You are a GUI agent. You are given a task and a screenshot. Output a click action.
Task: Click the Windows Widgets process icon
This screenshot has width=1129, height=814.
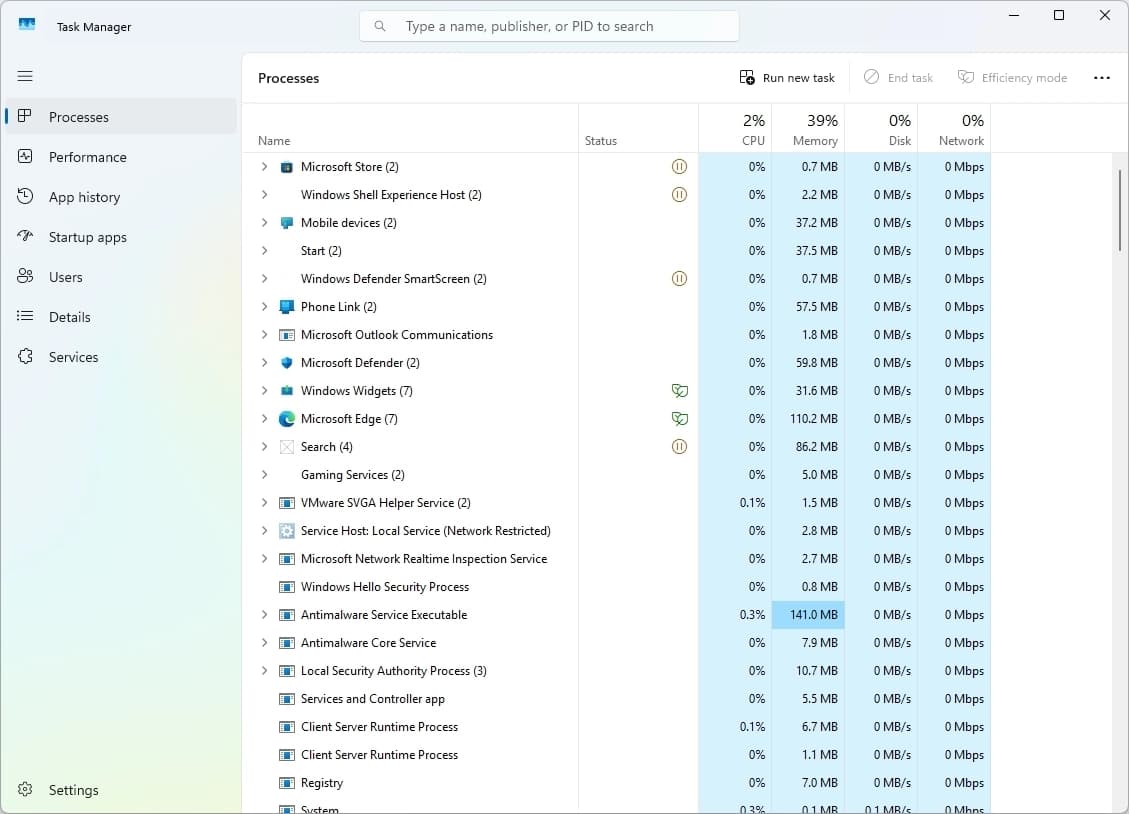(287, 391)
